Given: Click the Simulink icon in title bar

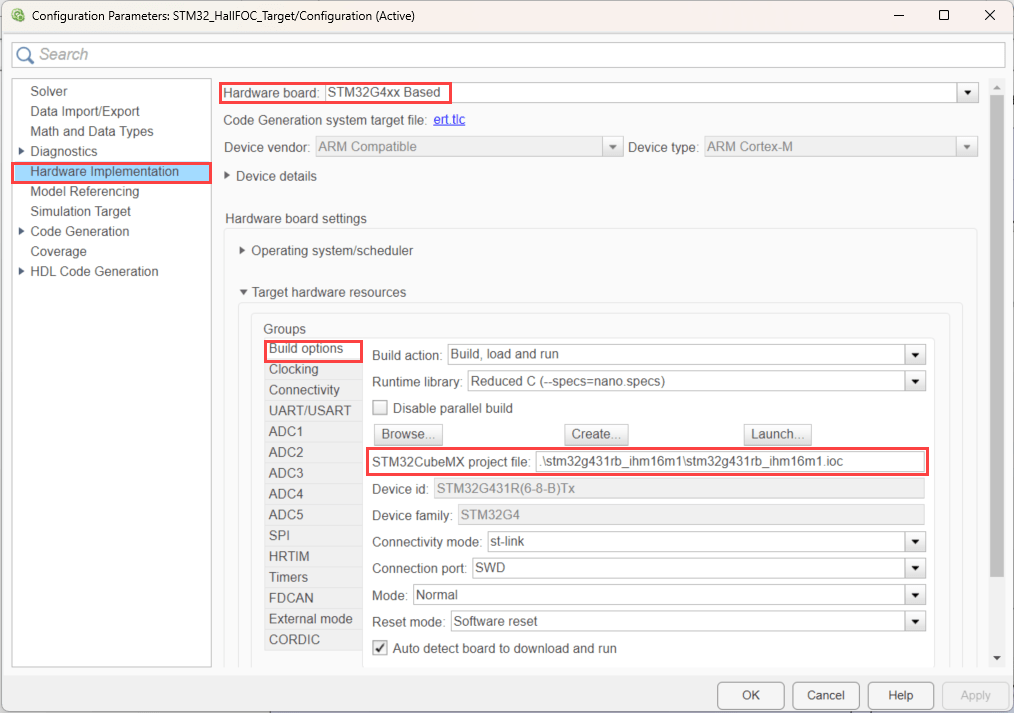Looking at the screenshot, I should click(17, 16).
